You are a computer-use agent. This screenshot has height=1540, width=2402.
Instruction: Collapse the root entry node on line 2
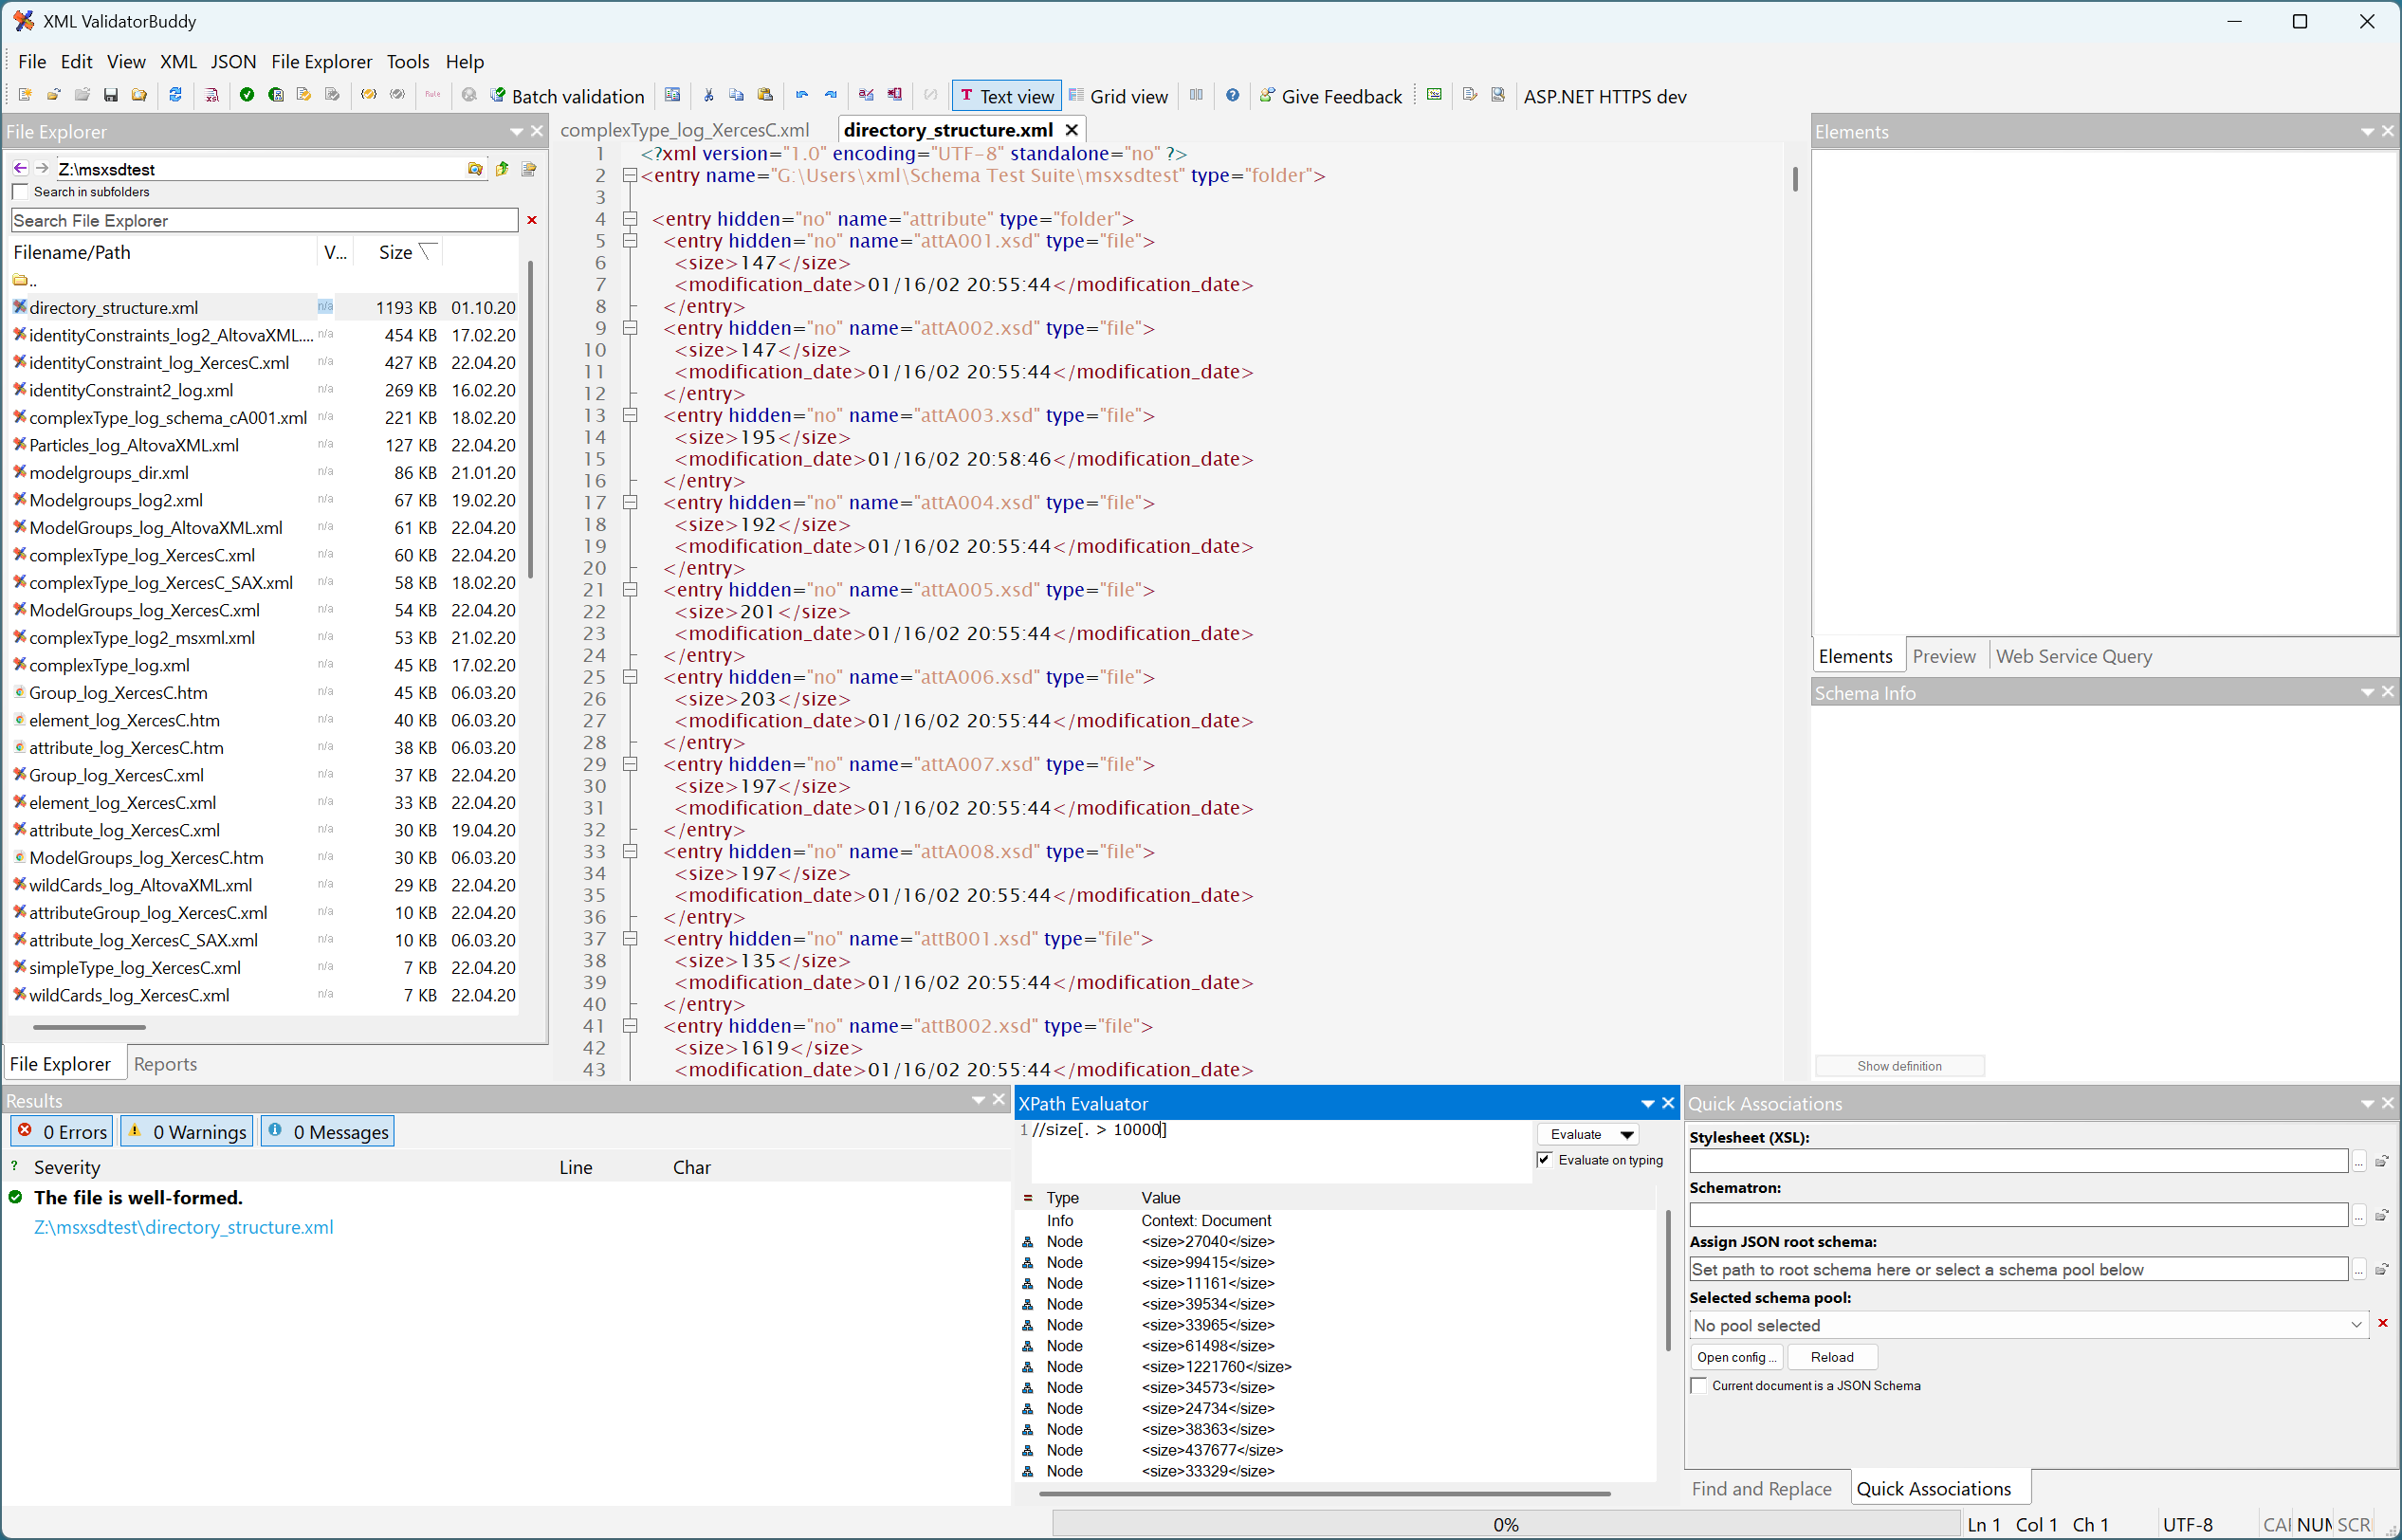pos(630,176)
